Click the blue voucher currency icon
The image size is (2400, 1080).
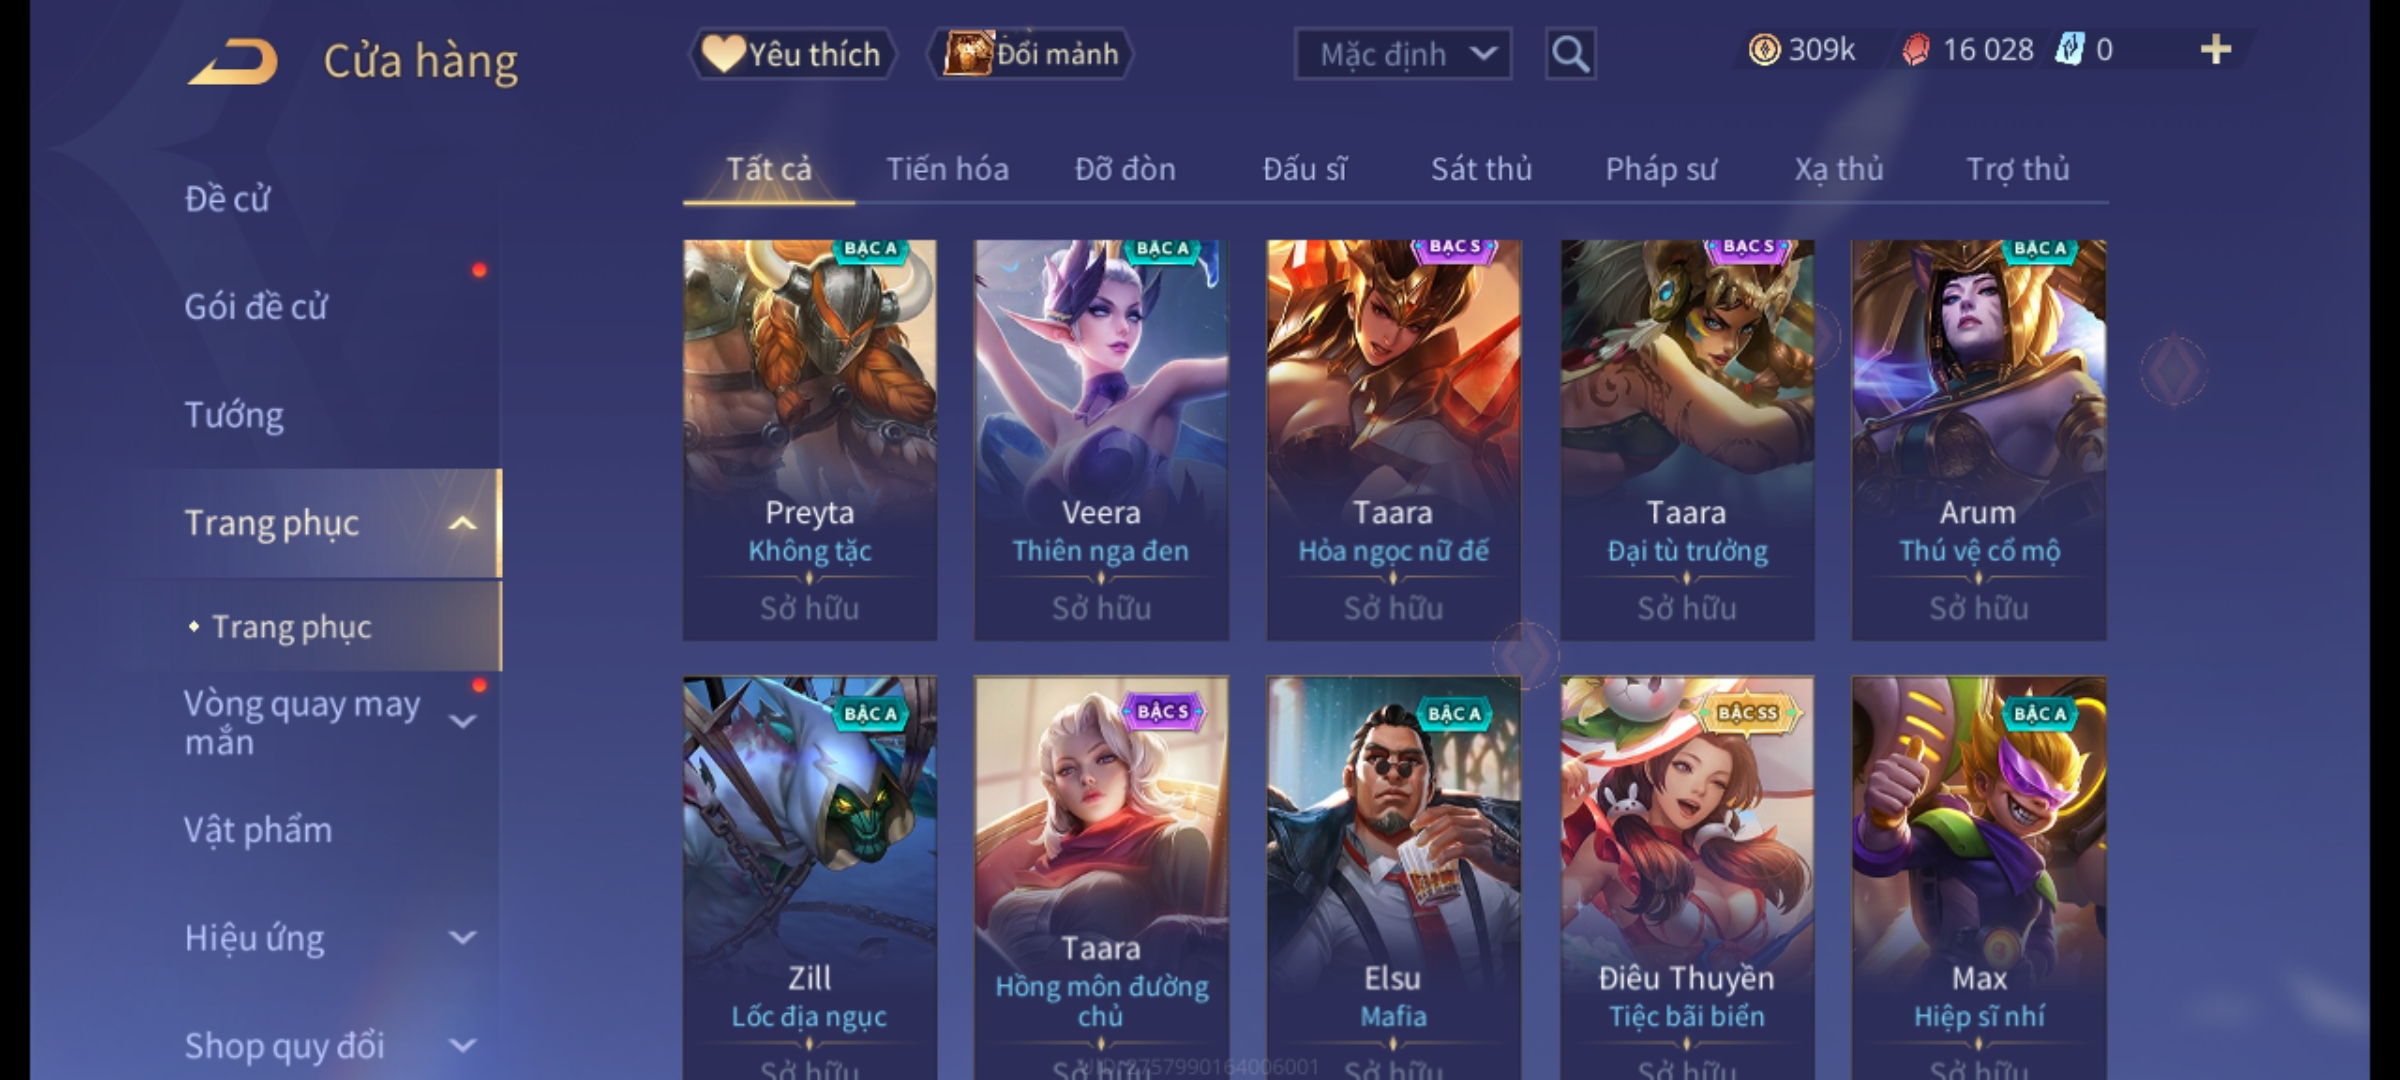(2069, 50)
